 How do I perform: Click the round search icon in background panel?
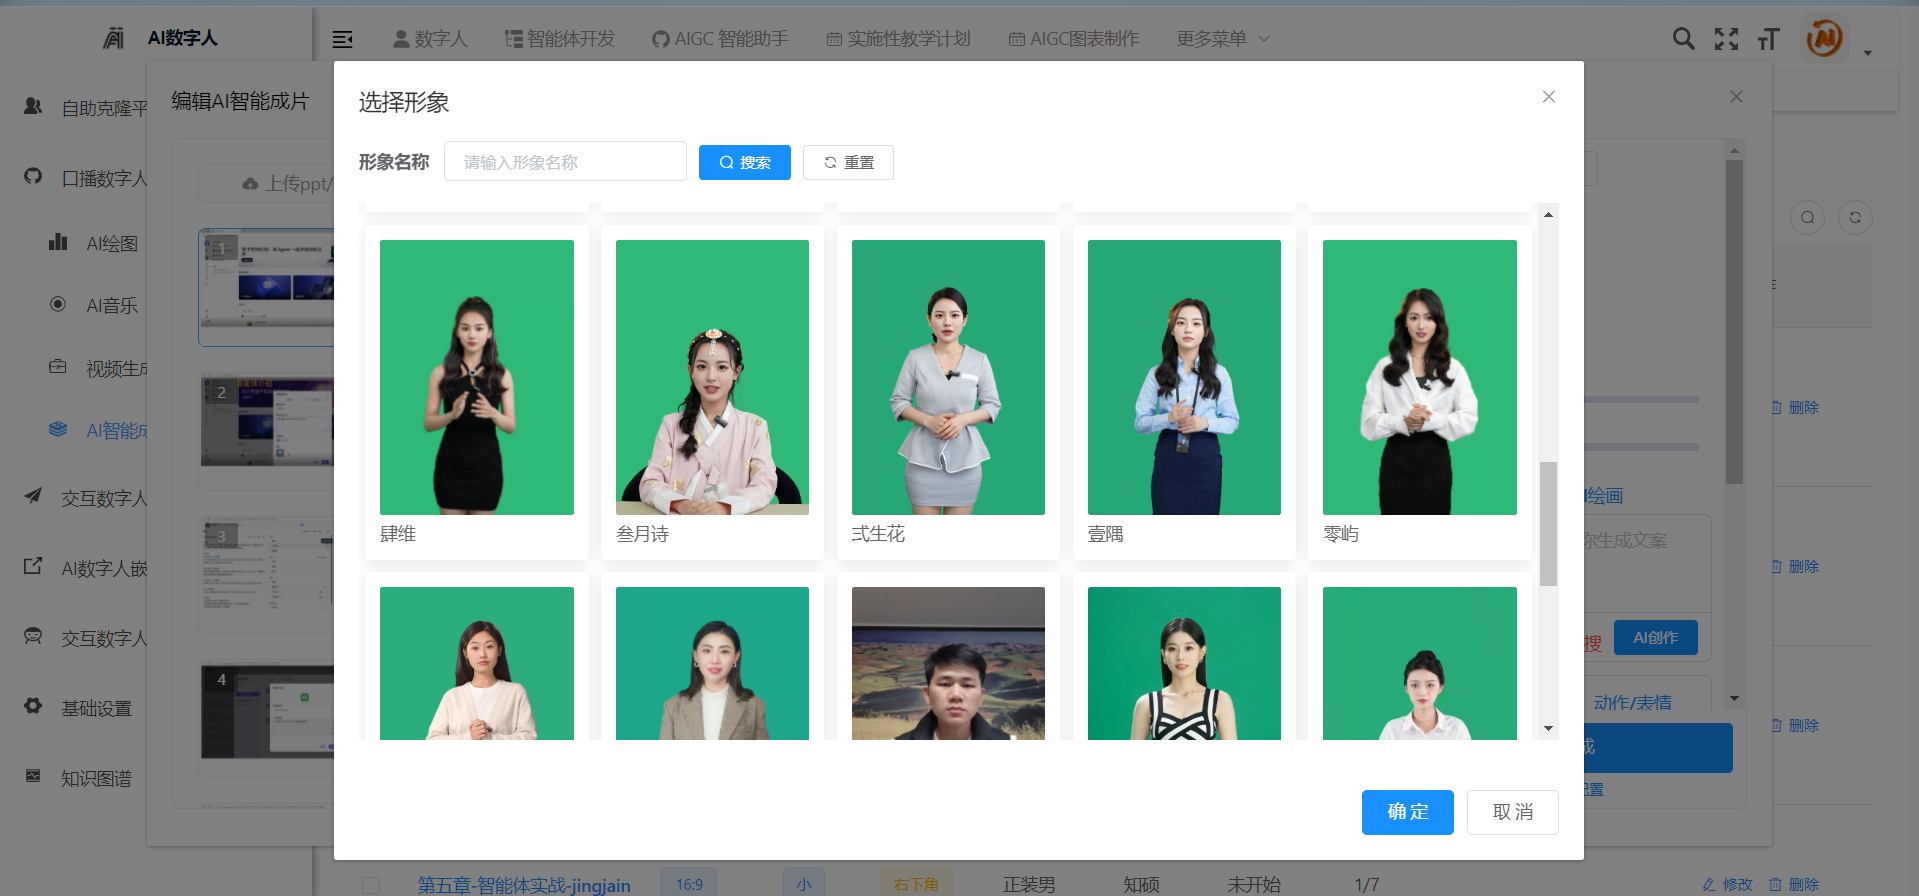(1807, 217)
